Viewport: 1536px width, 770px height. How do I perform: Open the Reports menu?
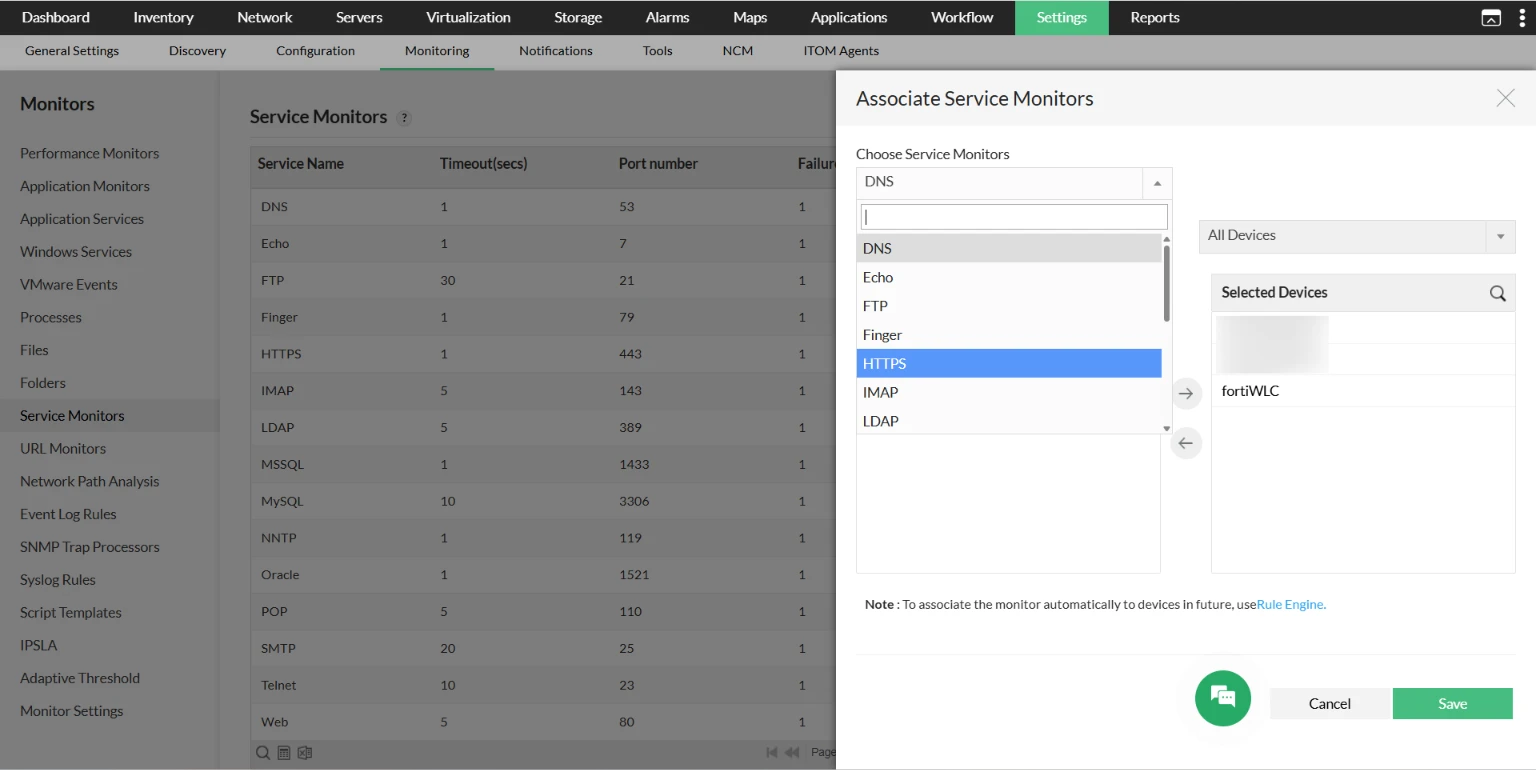pos(1155,17)
